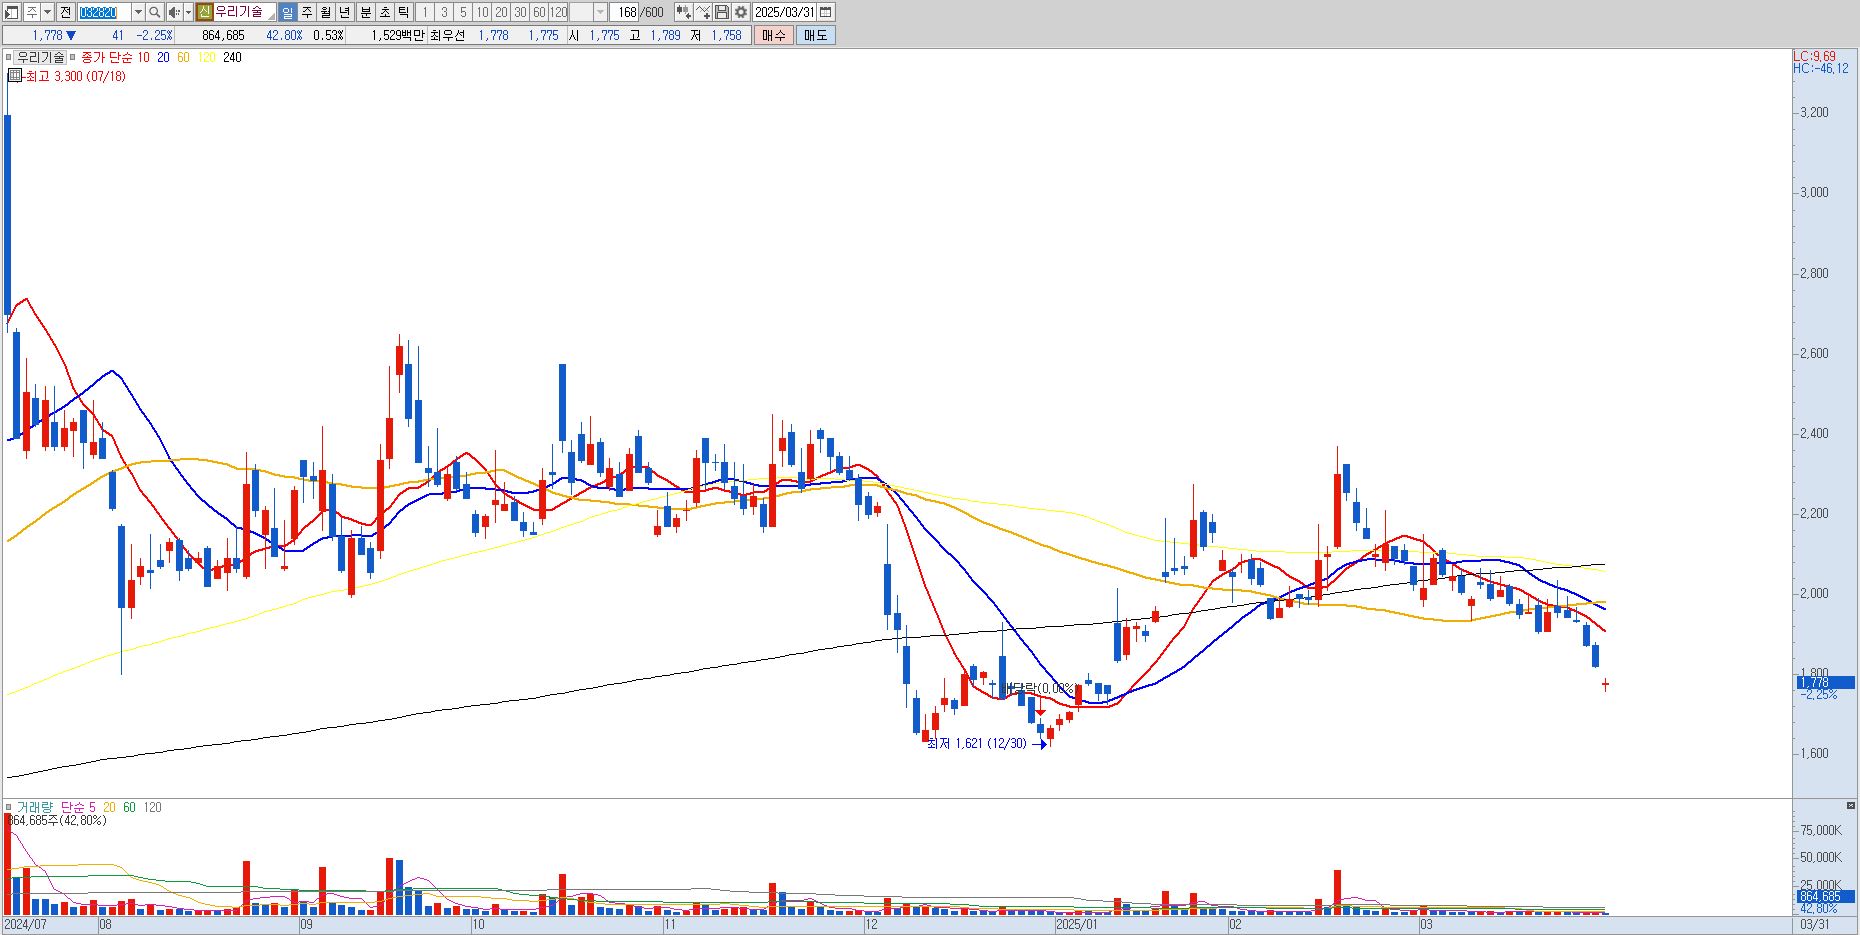Select the 년 yearly period

(345, 12)
